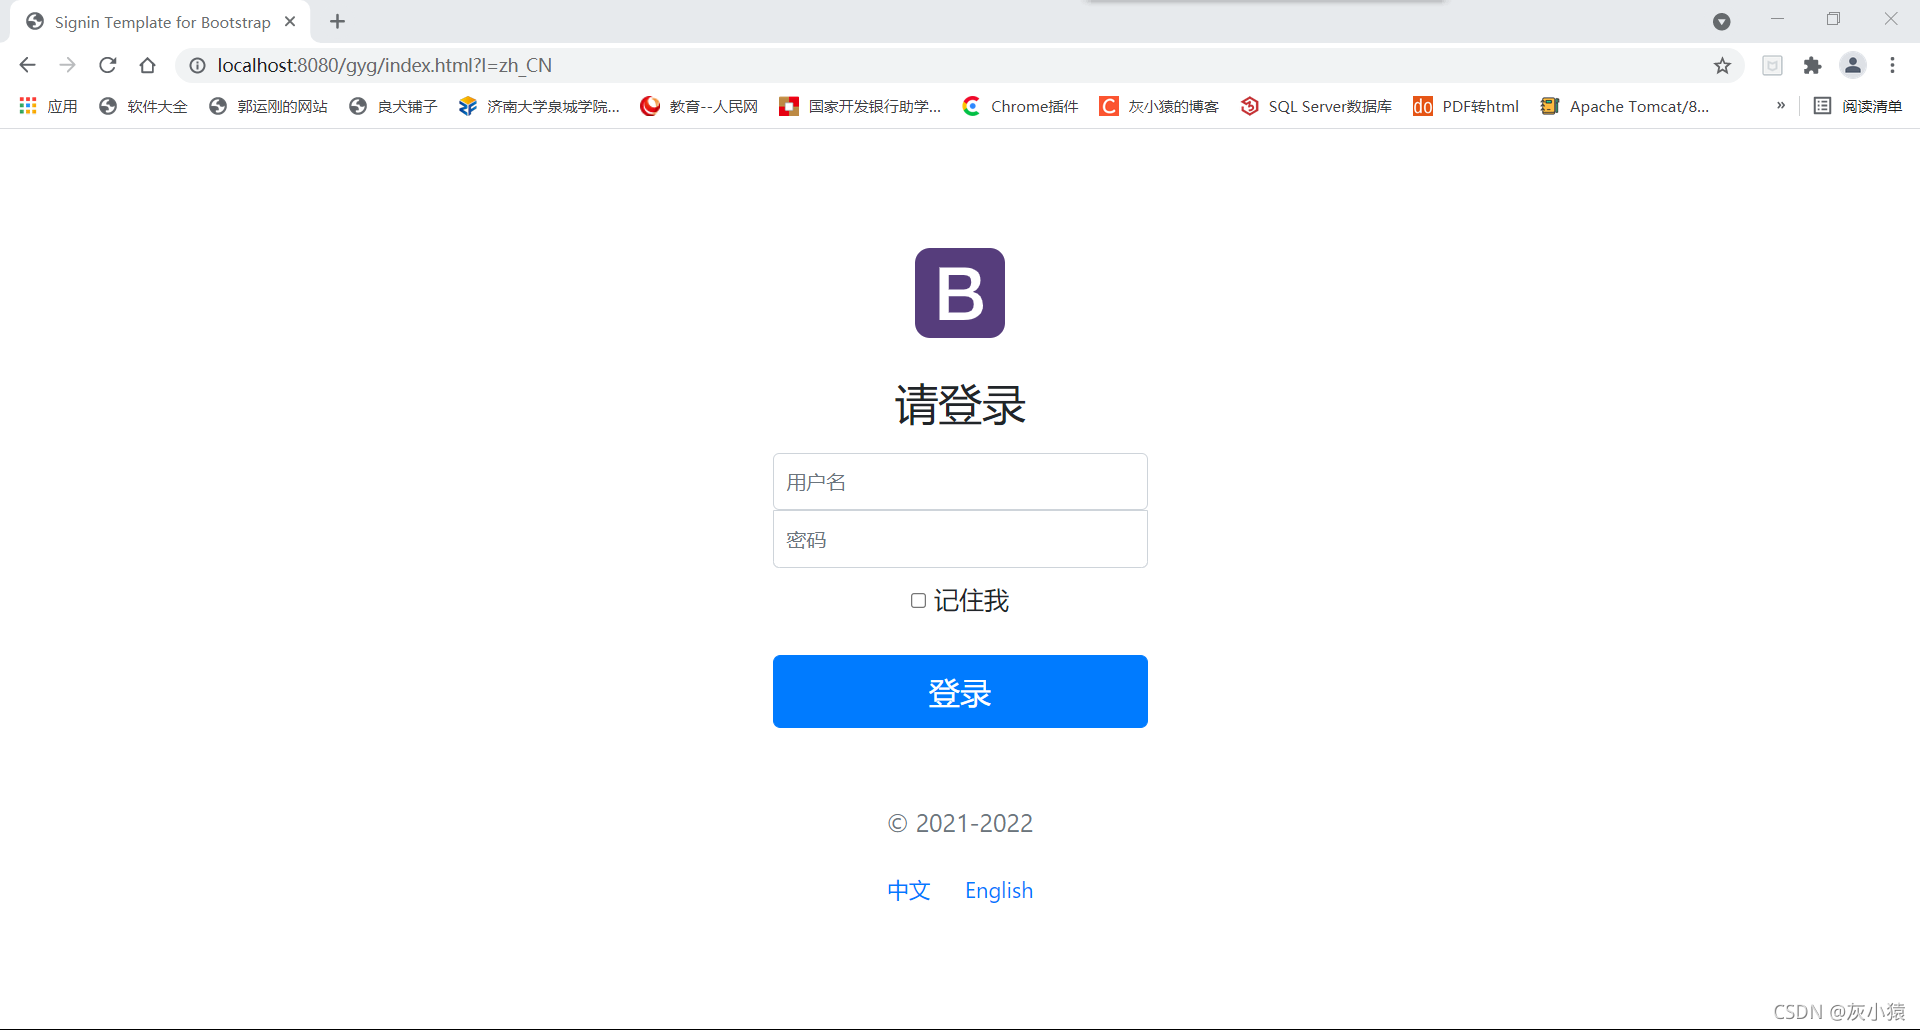
Task: View site information icon beside URL
Action: coord(198,65)
